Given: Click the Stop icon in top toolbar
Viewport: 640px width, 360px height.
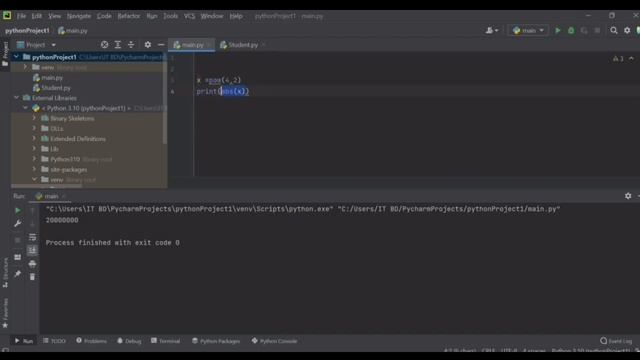Looking at the screenshot, I should (x=598, y=31).
